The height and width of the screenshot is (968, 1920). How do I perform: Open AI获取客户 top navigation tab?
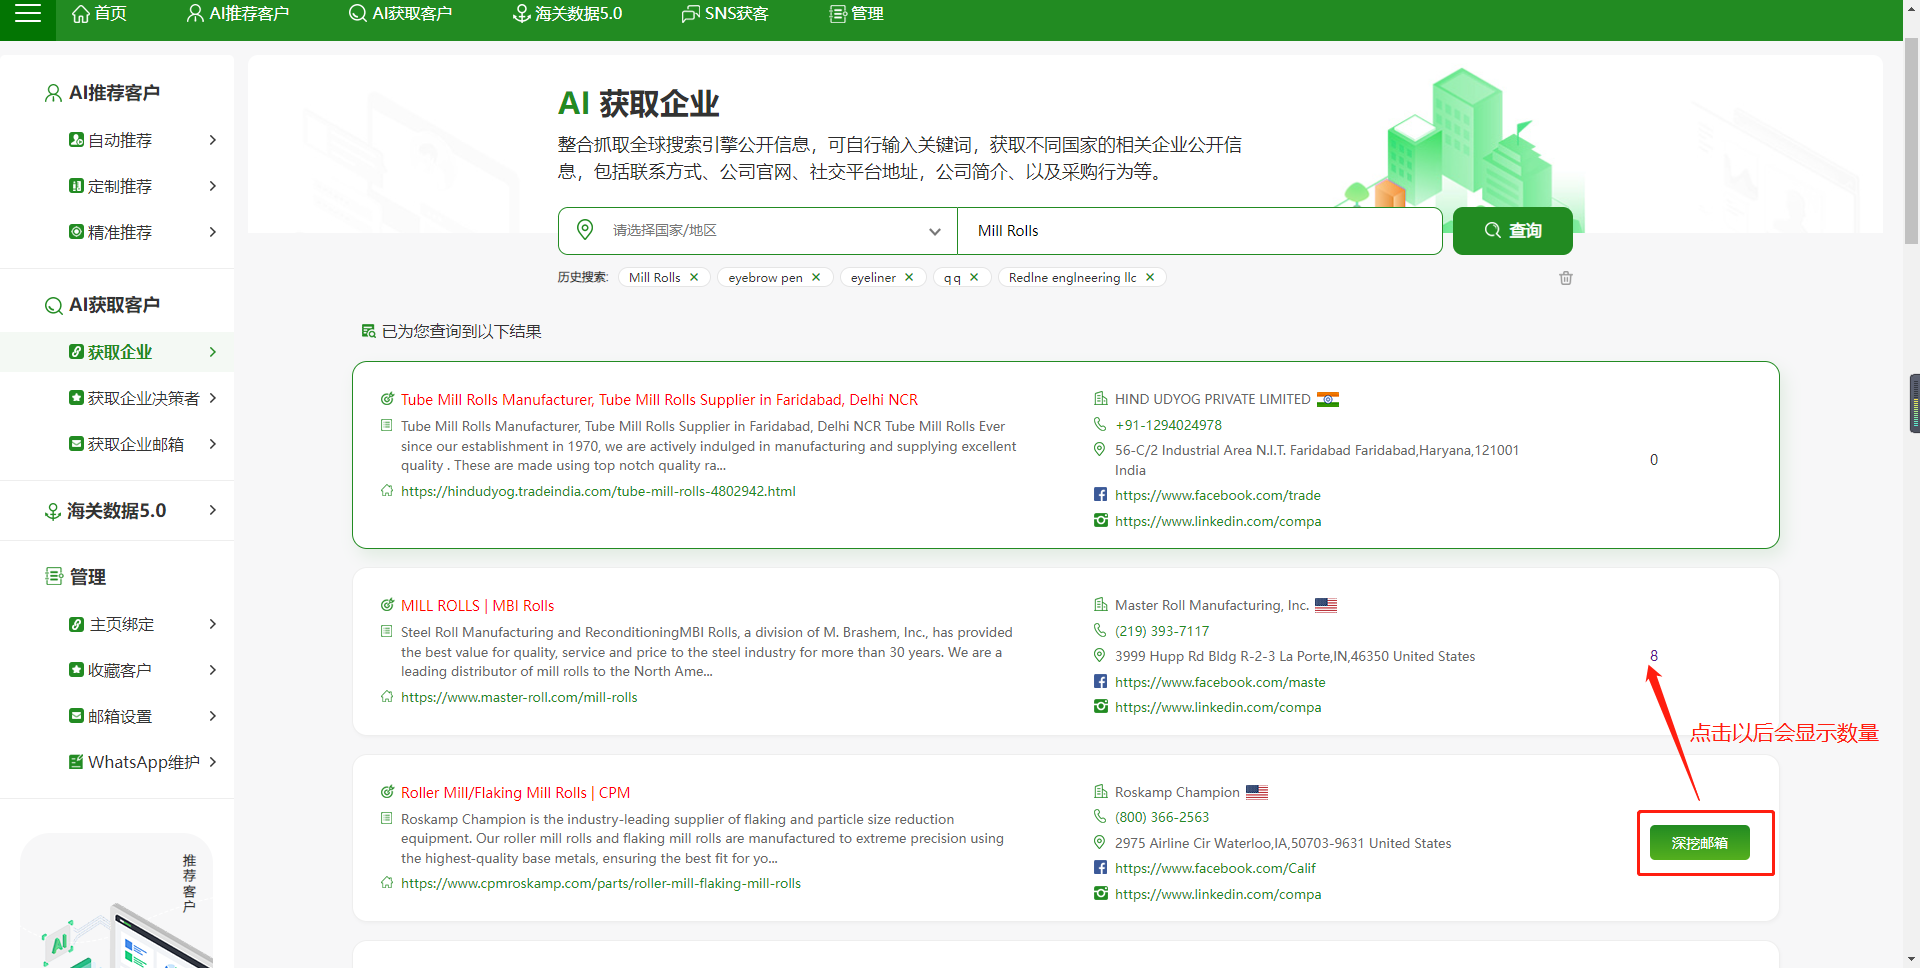point(400,13)
